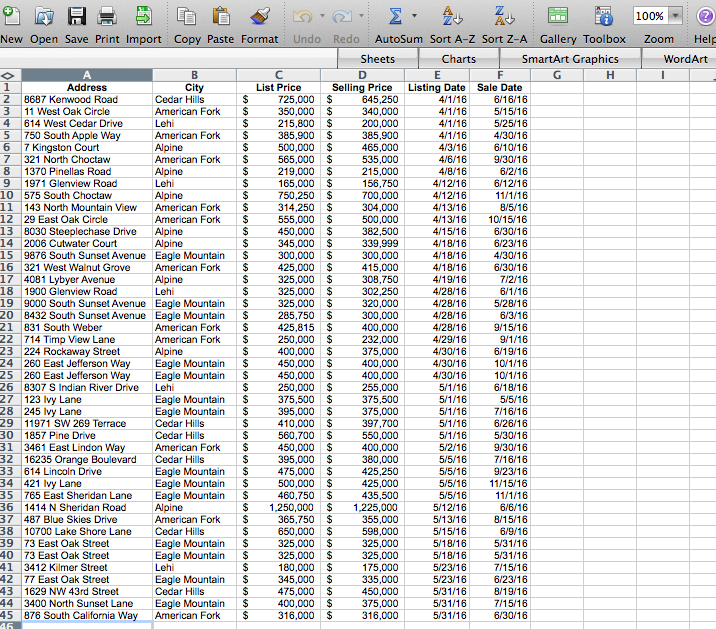Select the 10/15/16 sale date cell

[500, 219]
